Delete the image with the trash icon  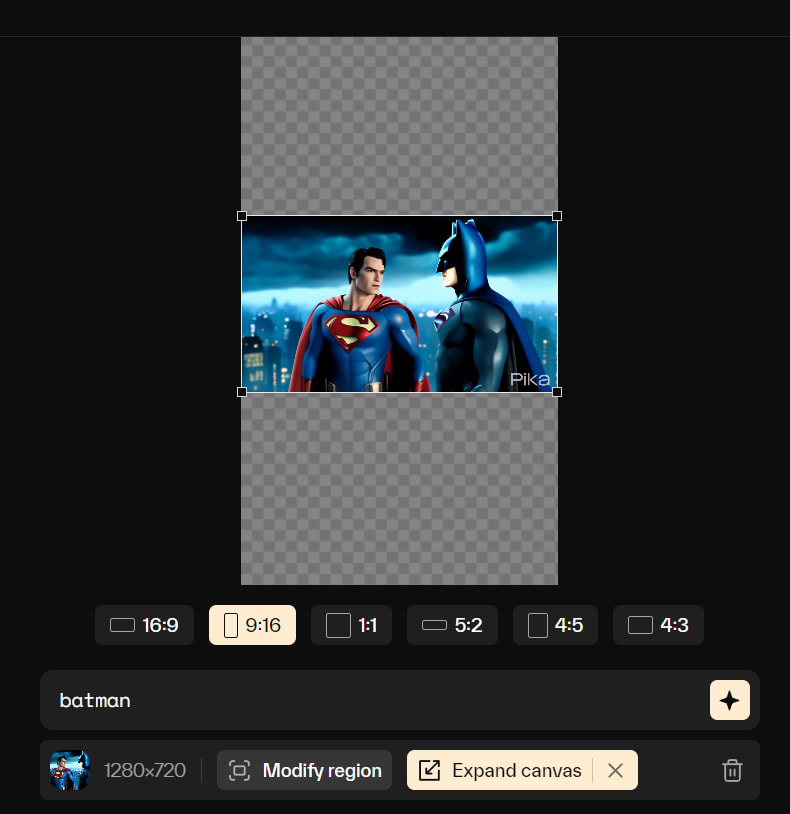(x=732, y=770)
